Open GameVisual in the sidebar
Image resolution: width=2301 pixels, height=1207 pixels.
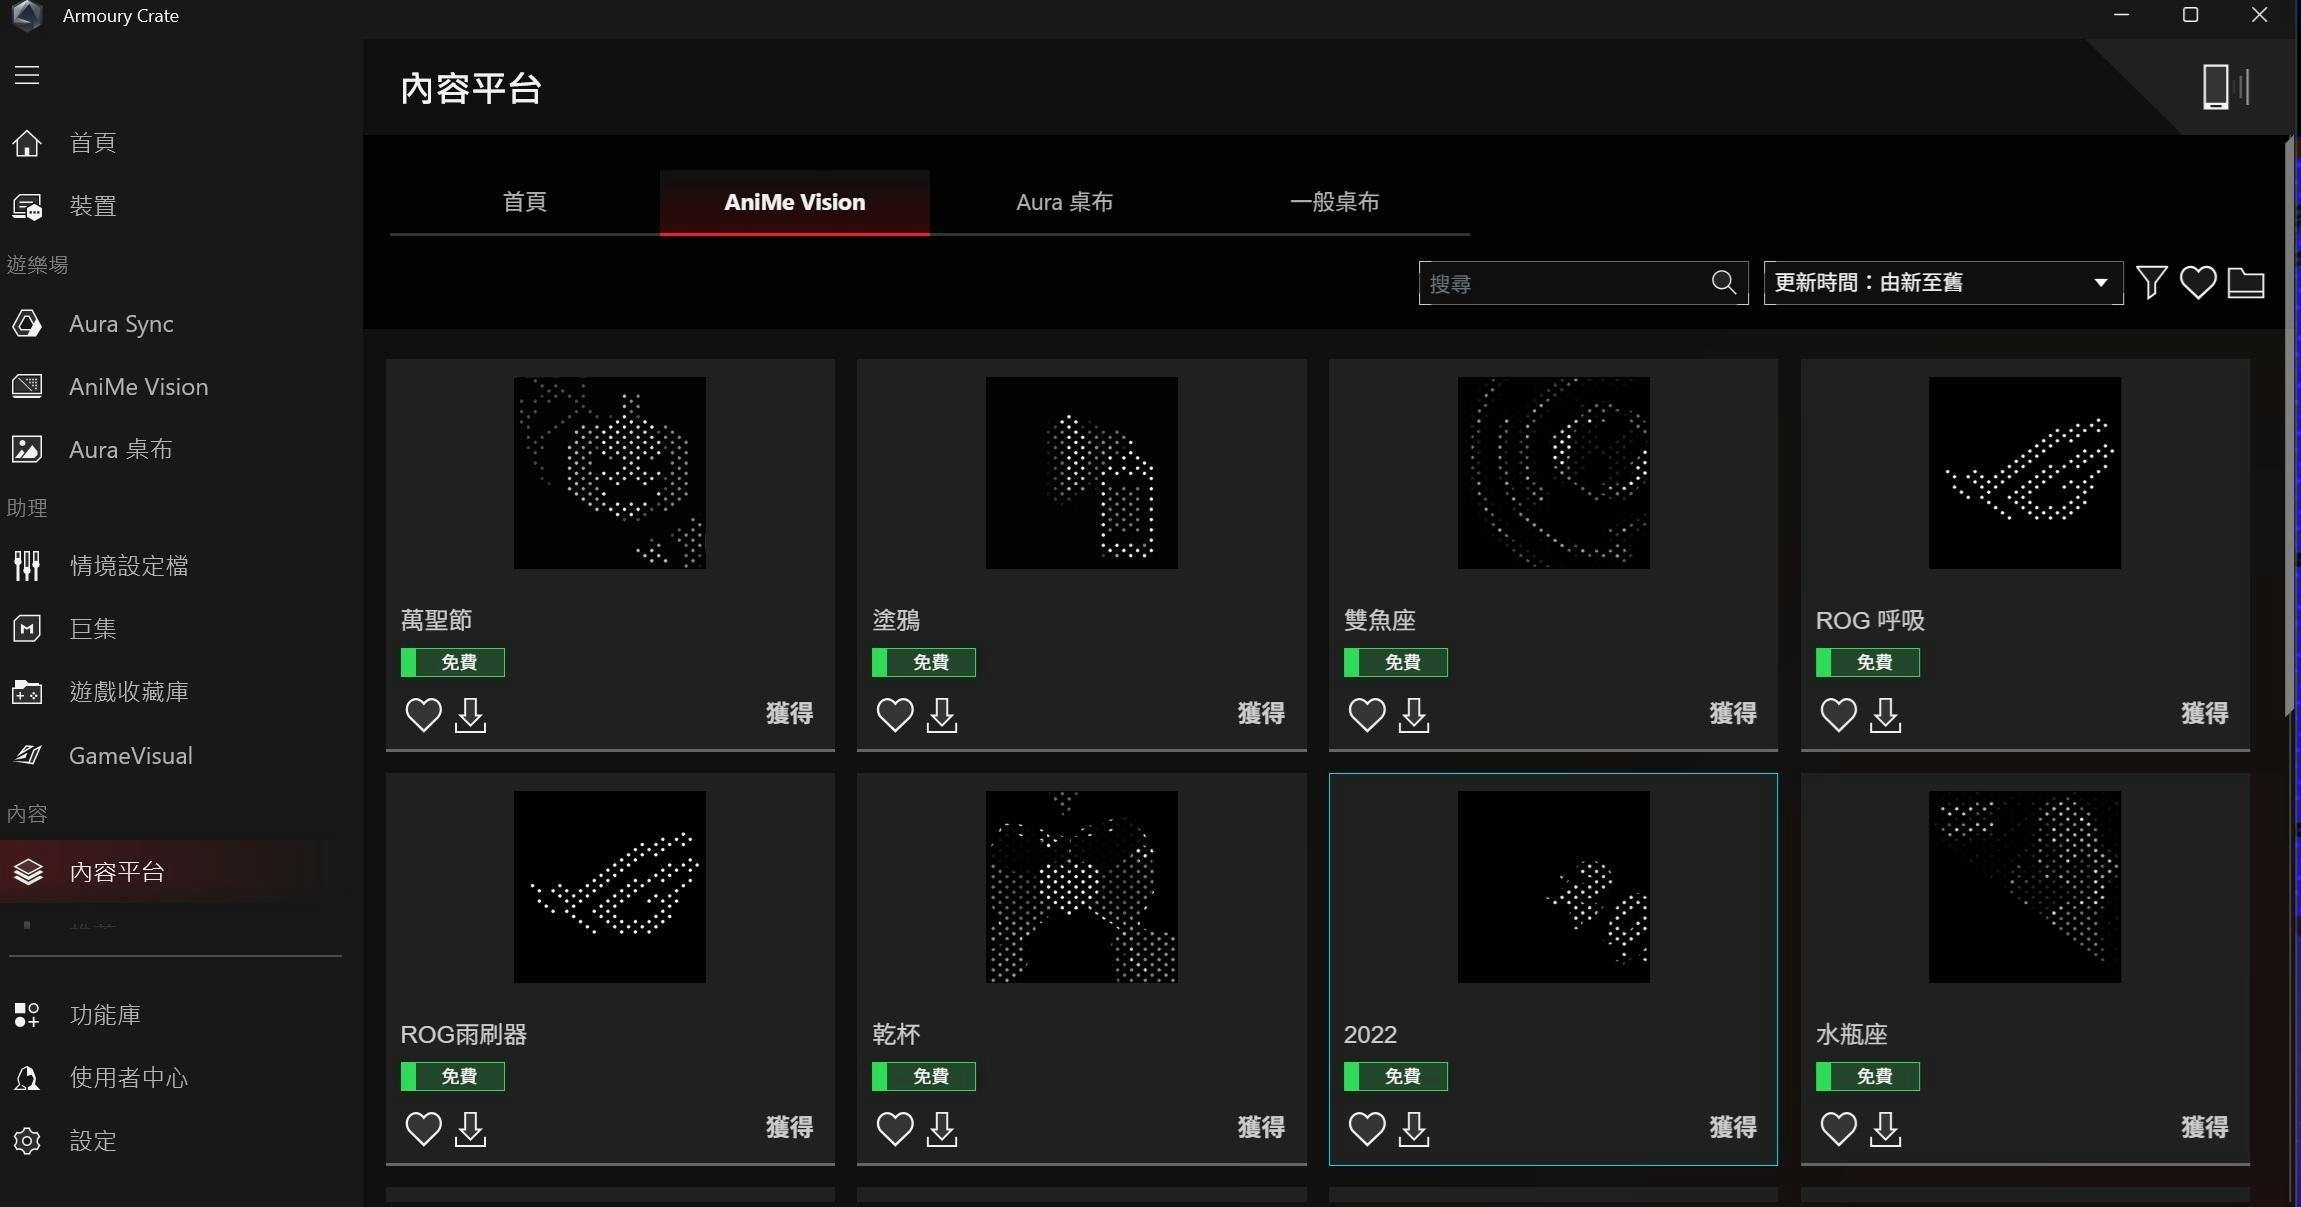130,756
